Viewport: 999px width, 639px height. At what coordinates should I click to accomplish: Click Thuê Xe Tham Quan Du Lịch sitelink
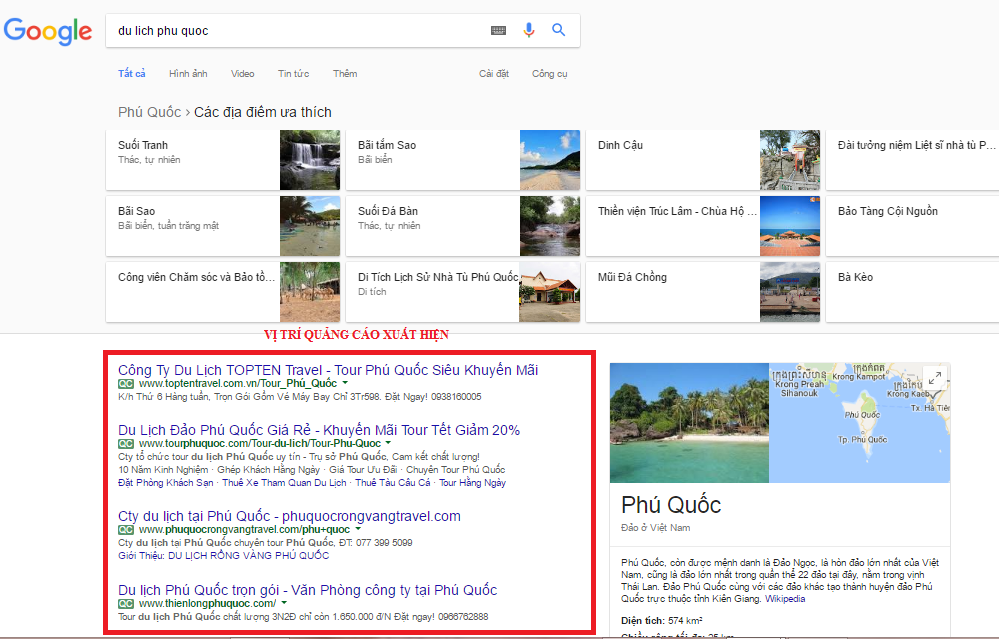(284, 483)
